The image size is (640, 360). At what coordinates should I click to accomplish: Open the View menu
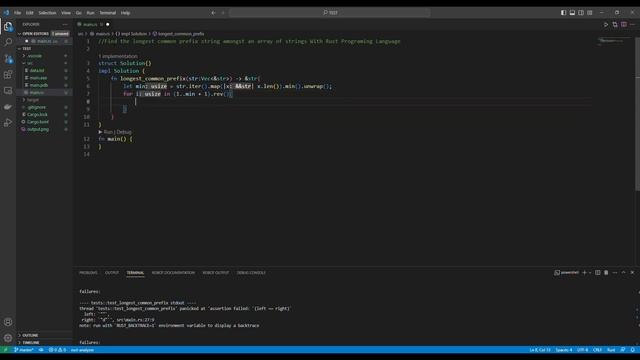(x=66, y=13)
